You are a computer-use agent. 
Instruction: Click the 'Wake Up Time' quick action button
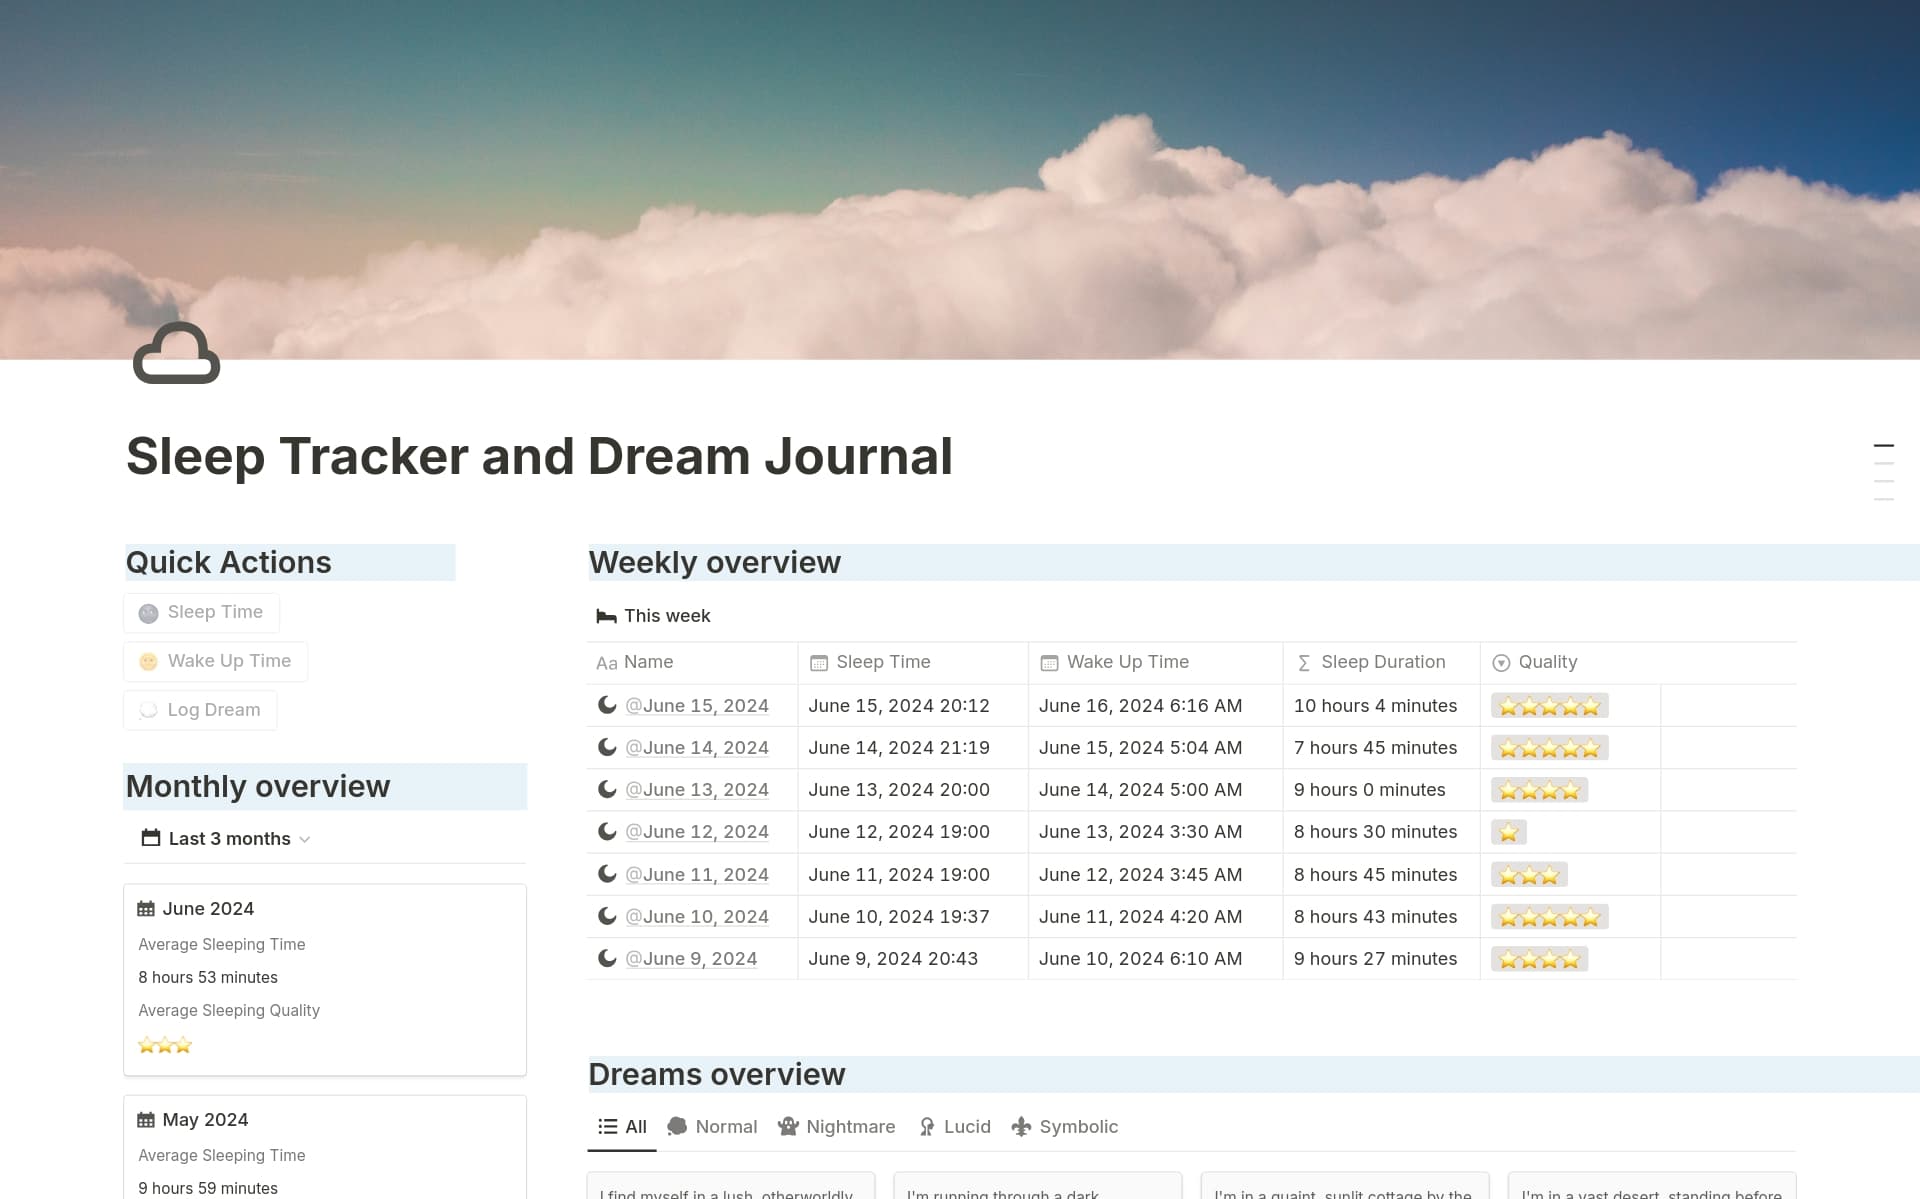click(214, 661)
